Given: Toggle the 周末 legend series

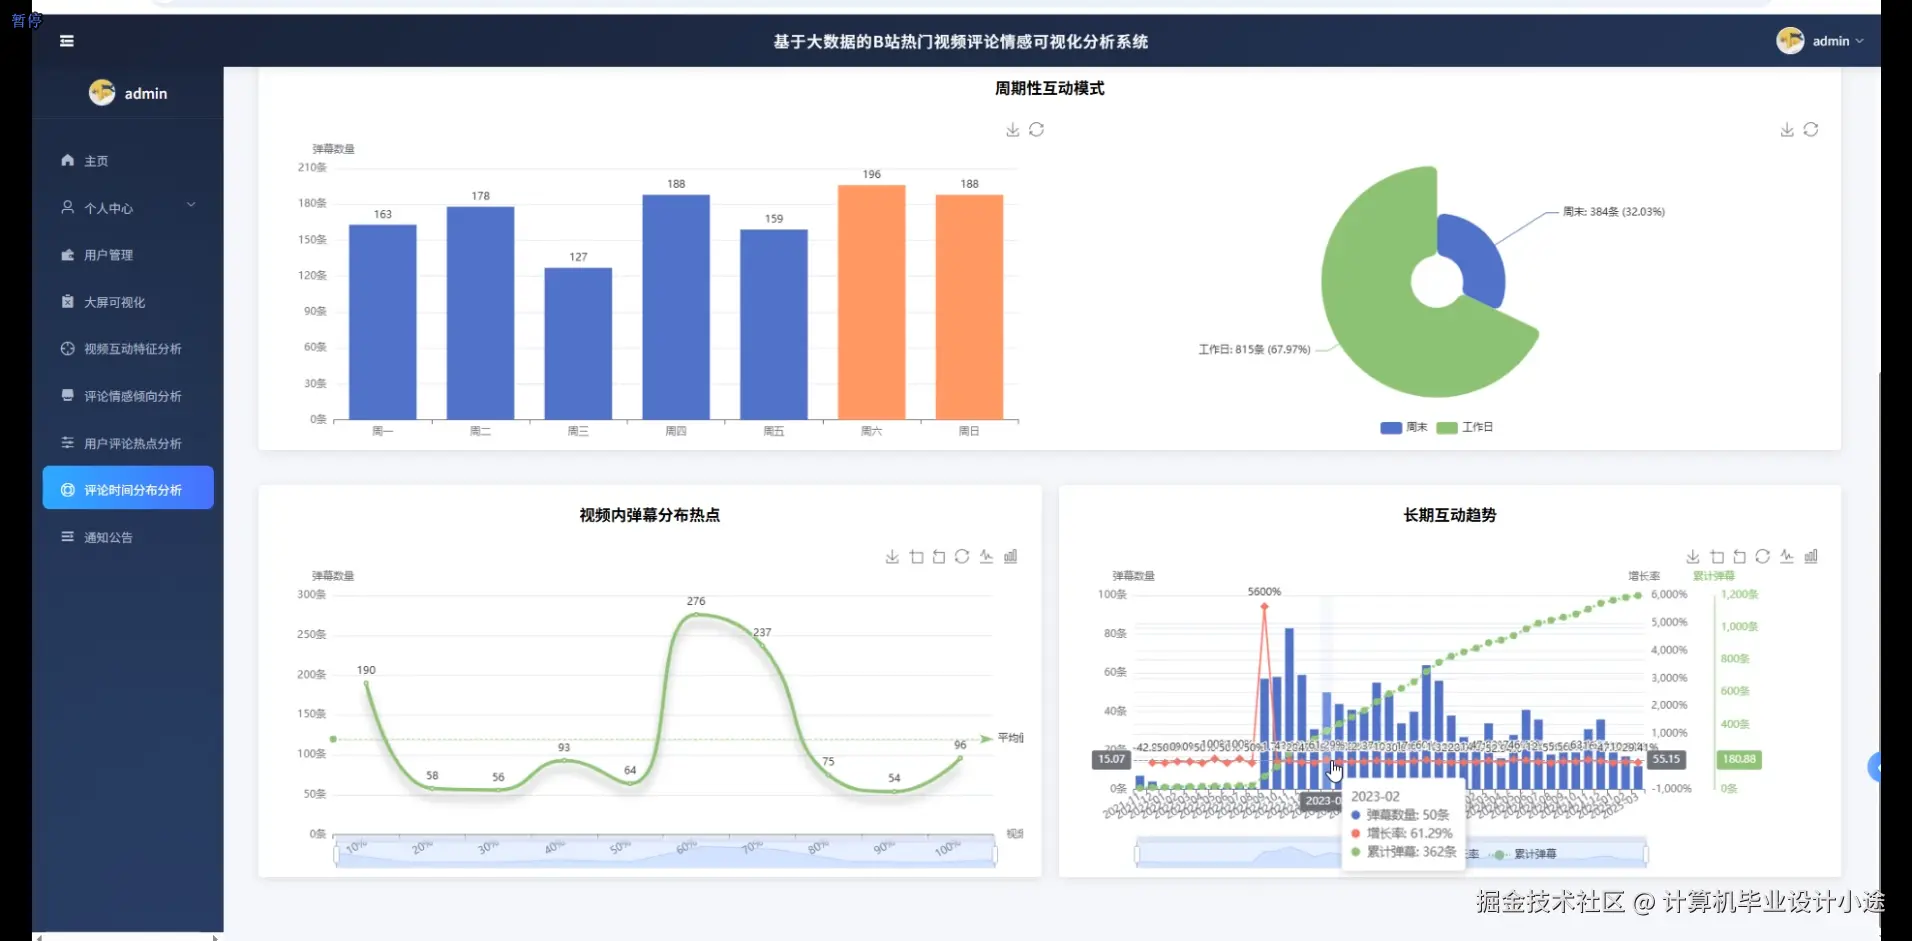Looking at the screenshot, I should pyautogui.click(x=1403, y=428).
